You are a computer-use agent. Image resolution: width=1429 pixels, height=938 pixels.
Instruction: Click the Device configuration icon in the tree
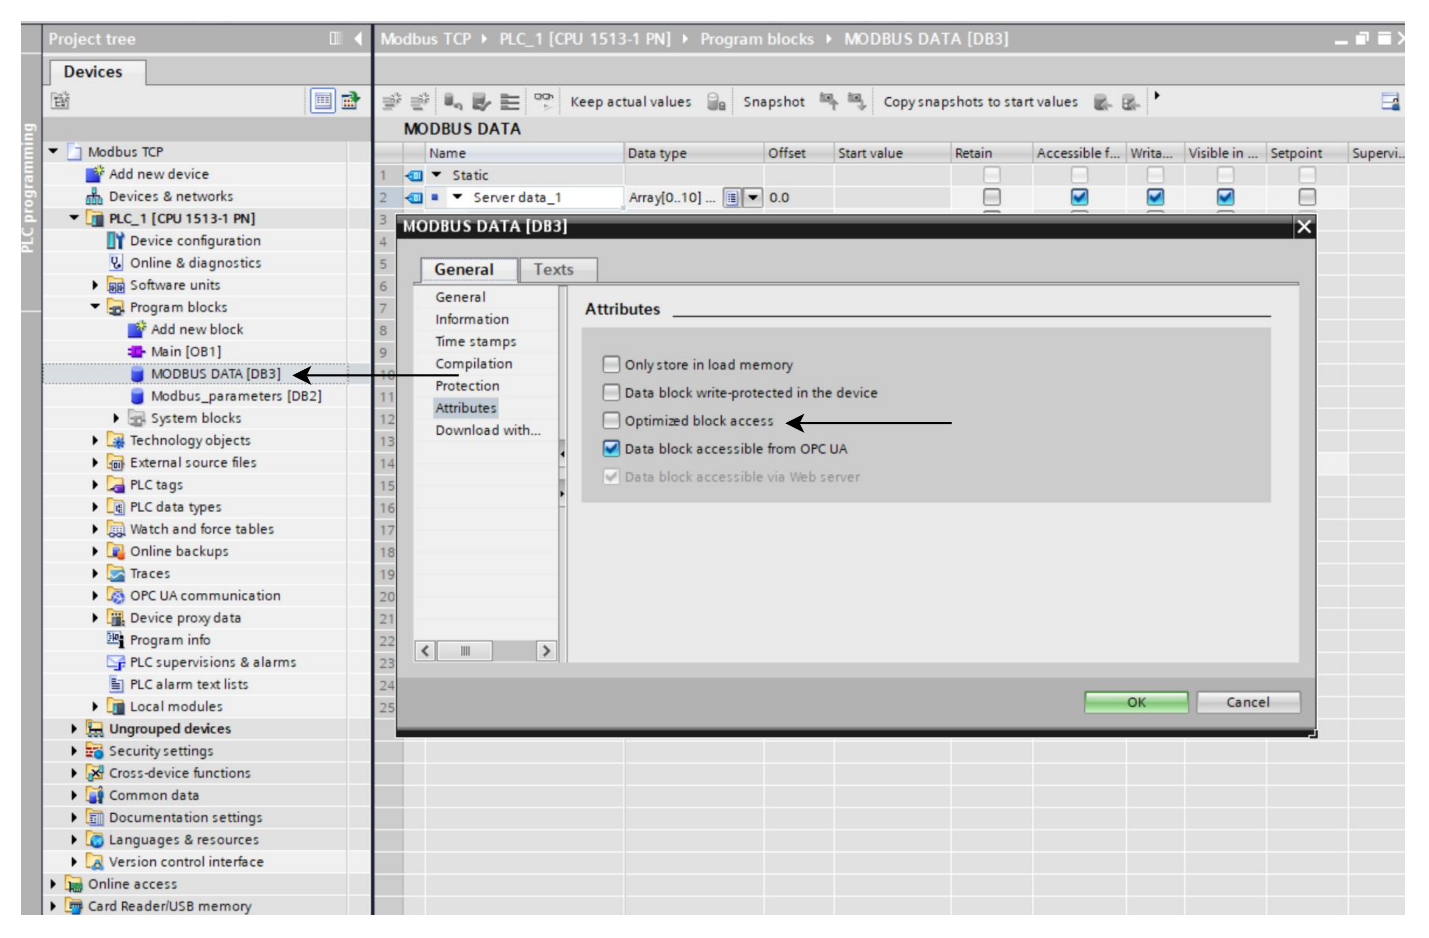pyautogui.click(x=116, y=241)
